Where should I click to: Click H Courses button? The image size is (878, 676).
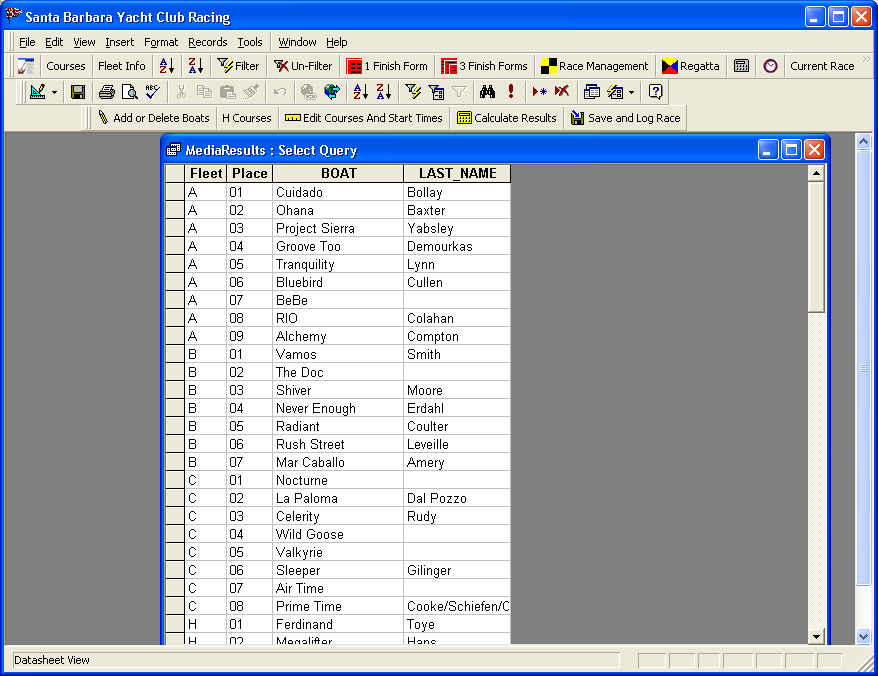coord(246,118)
